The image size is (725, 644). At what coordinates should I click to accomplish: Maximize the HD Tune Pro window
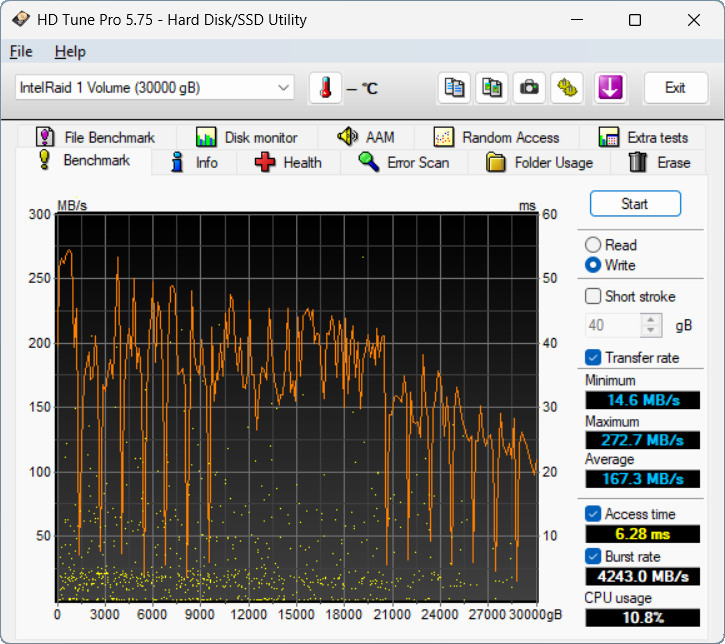[x=635, y=20]
